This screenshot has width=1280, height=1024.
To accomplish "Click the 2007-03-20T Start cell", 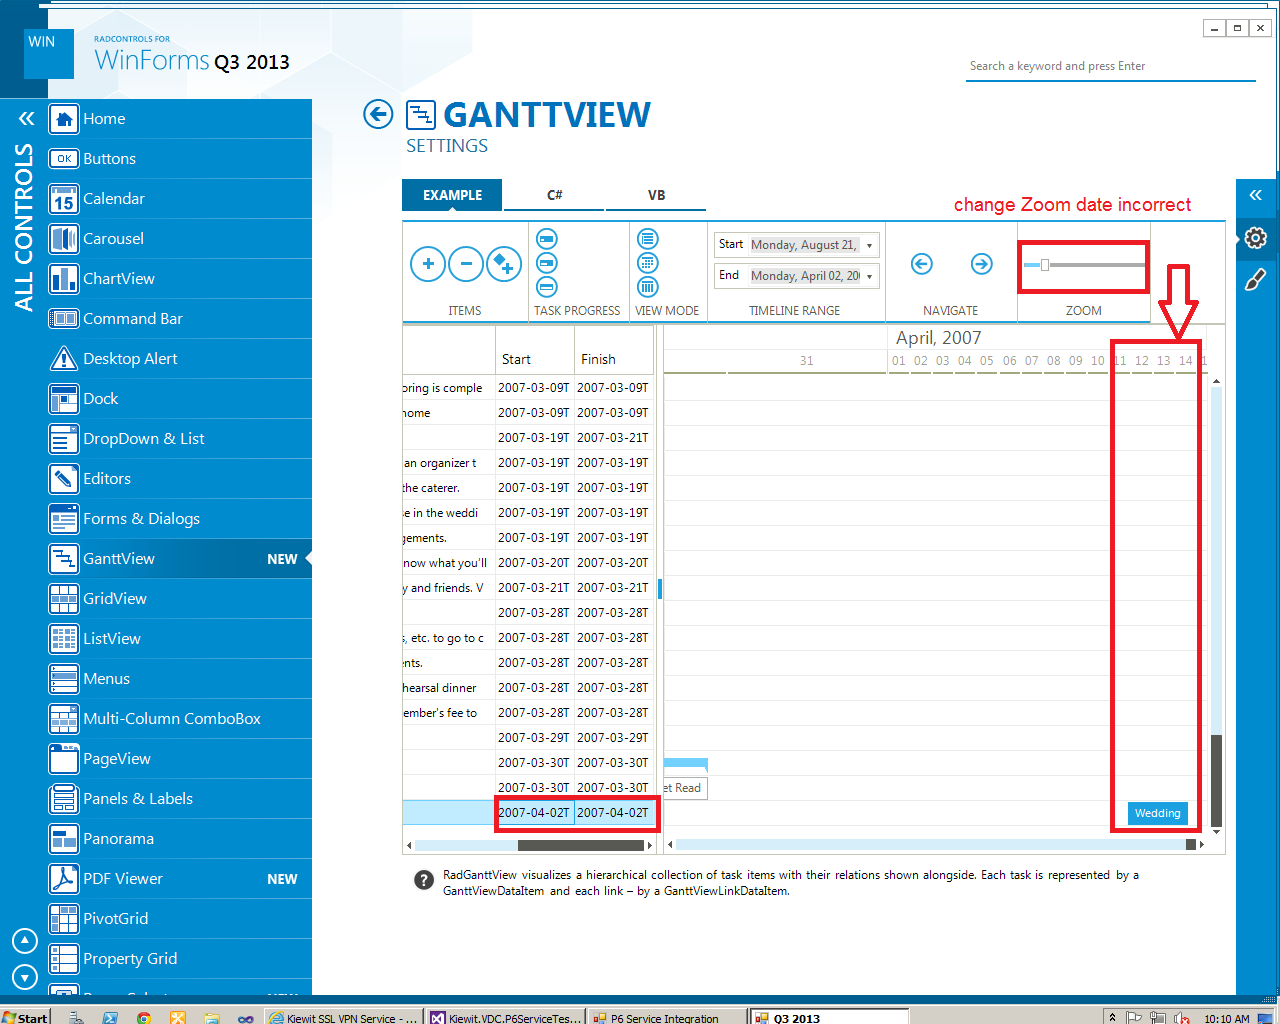I will [534, 563].
